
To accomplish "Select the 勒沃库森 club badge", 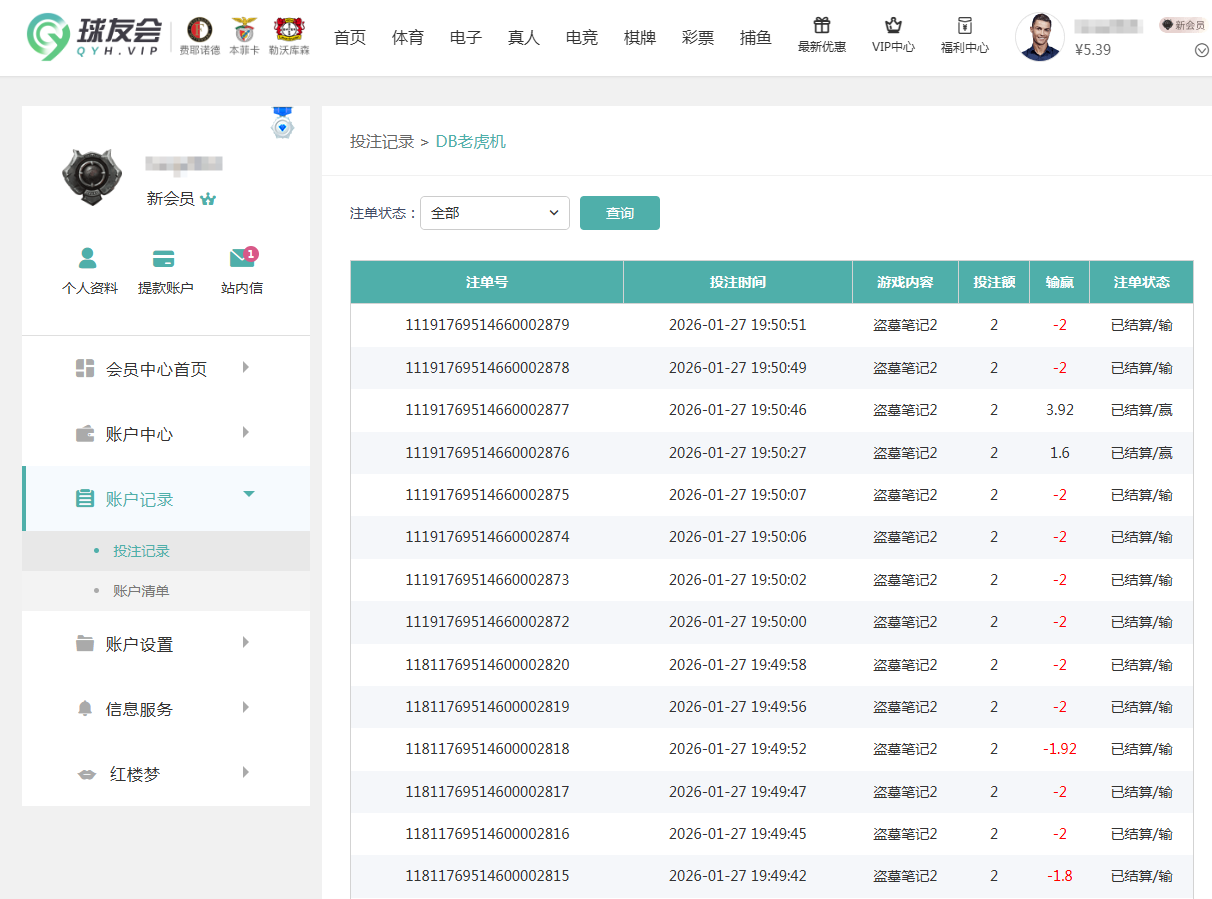I will [289, 30].
